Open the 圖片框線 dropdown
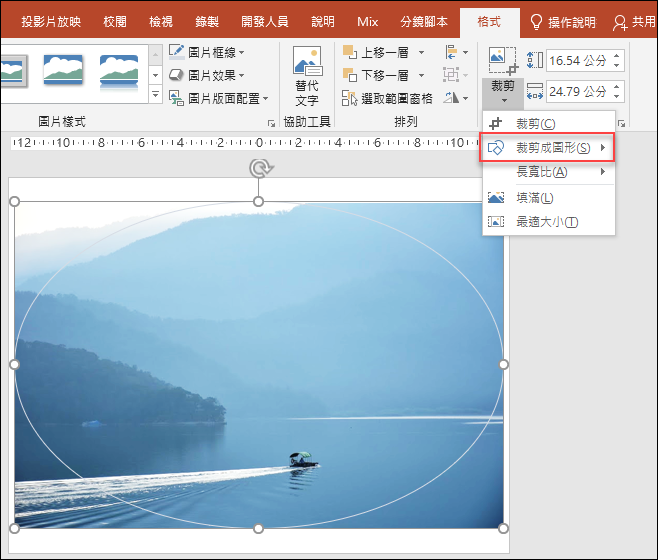Viewport: 658px width, 560px height. (x=207, y=52)
